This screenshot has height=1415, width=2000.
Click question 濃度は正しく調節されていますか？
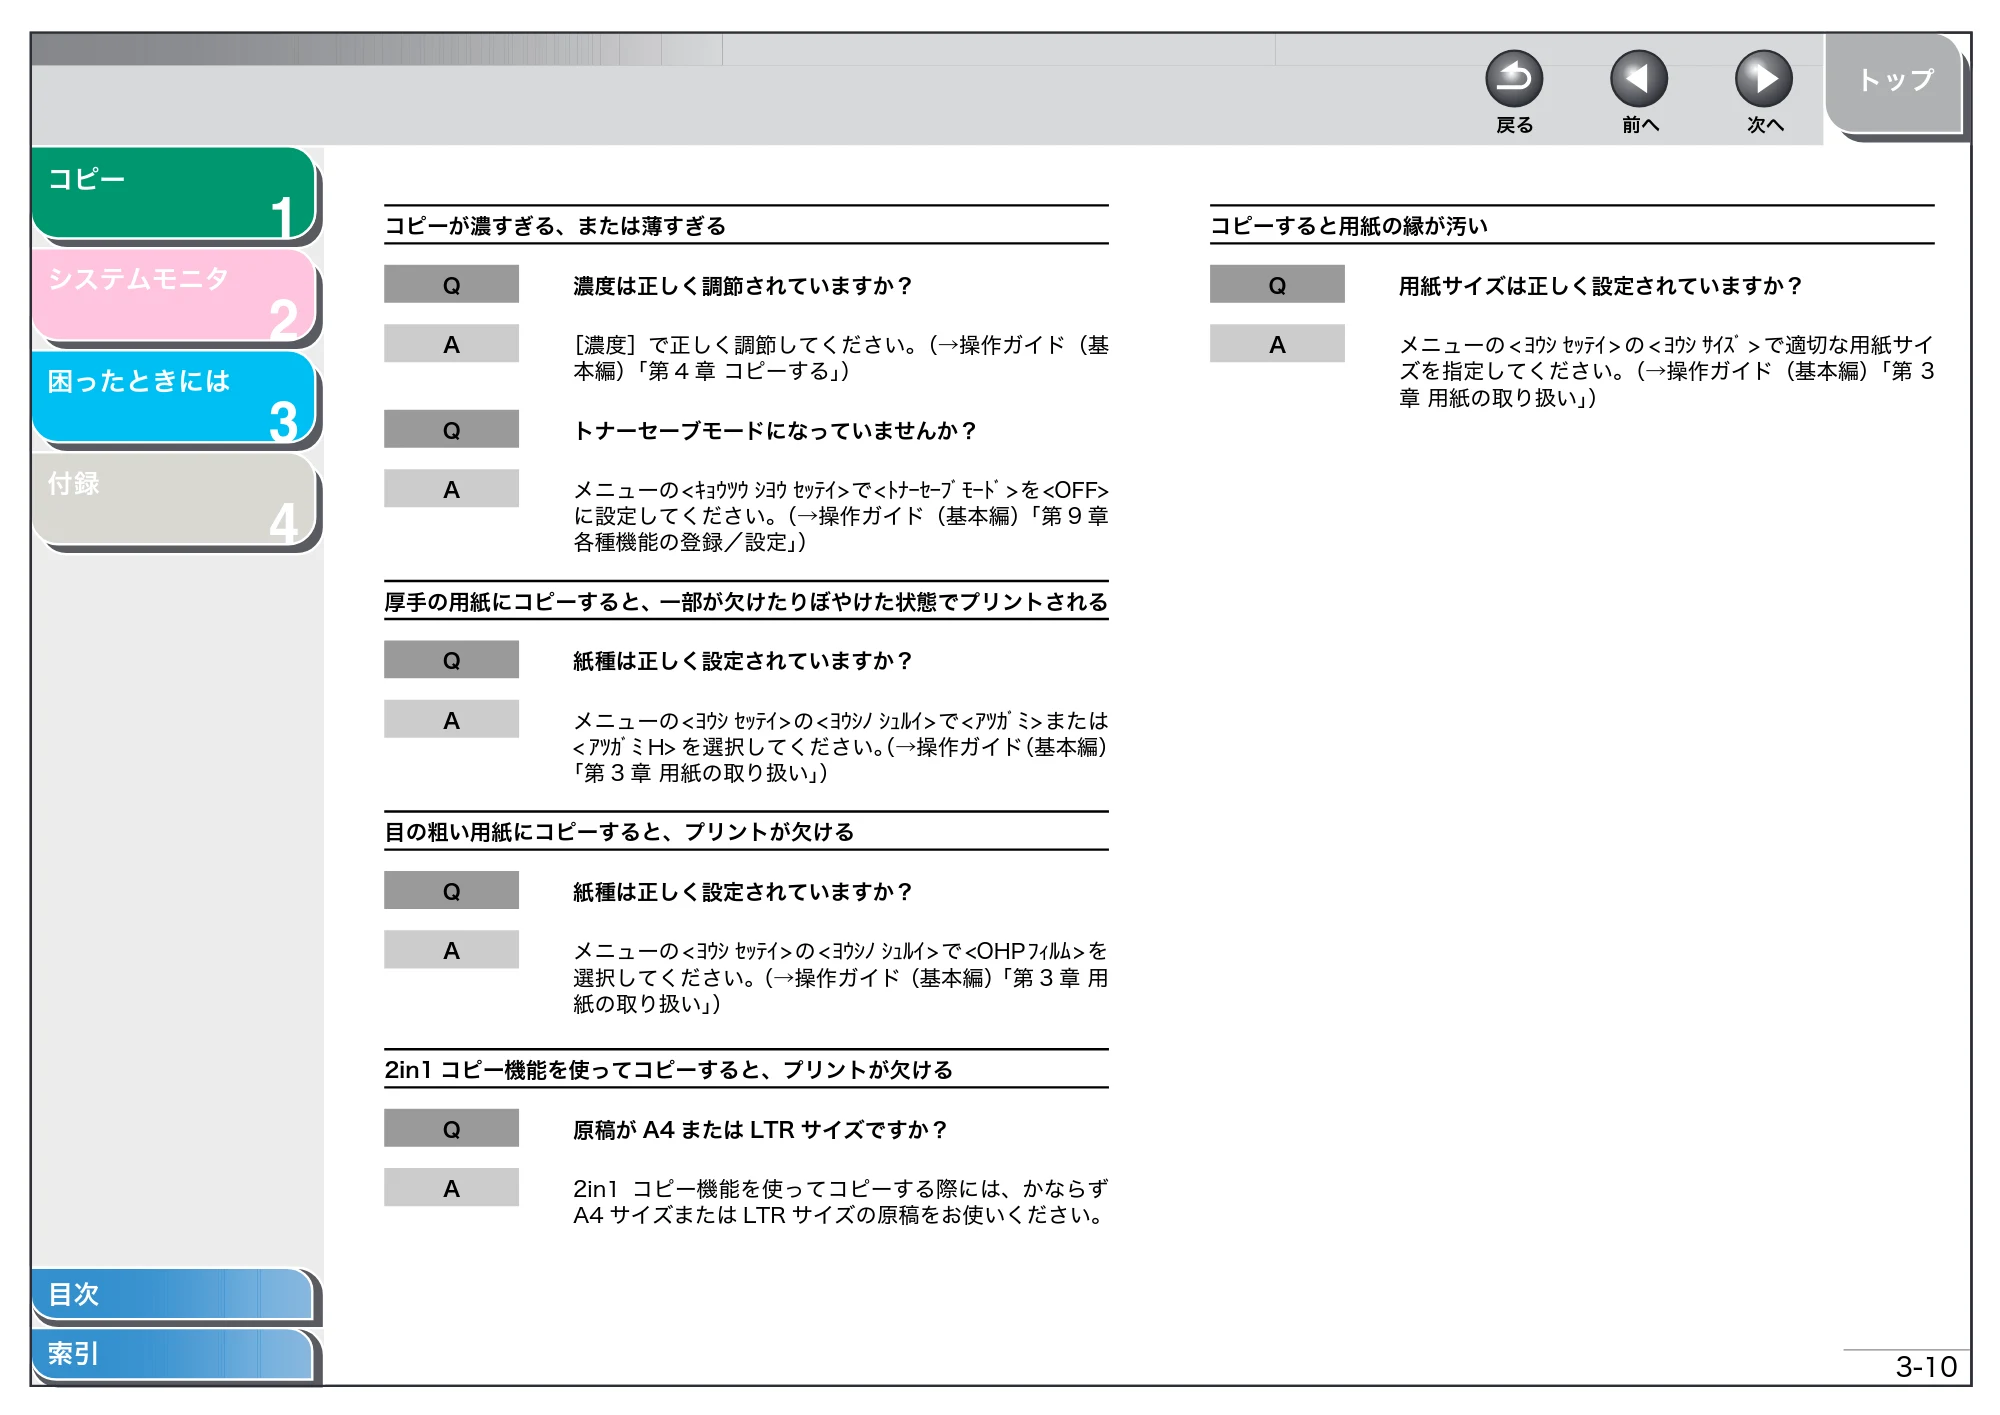tap(742, 286)
